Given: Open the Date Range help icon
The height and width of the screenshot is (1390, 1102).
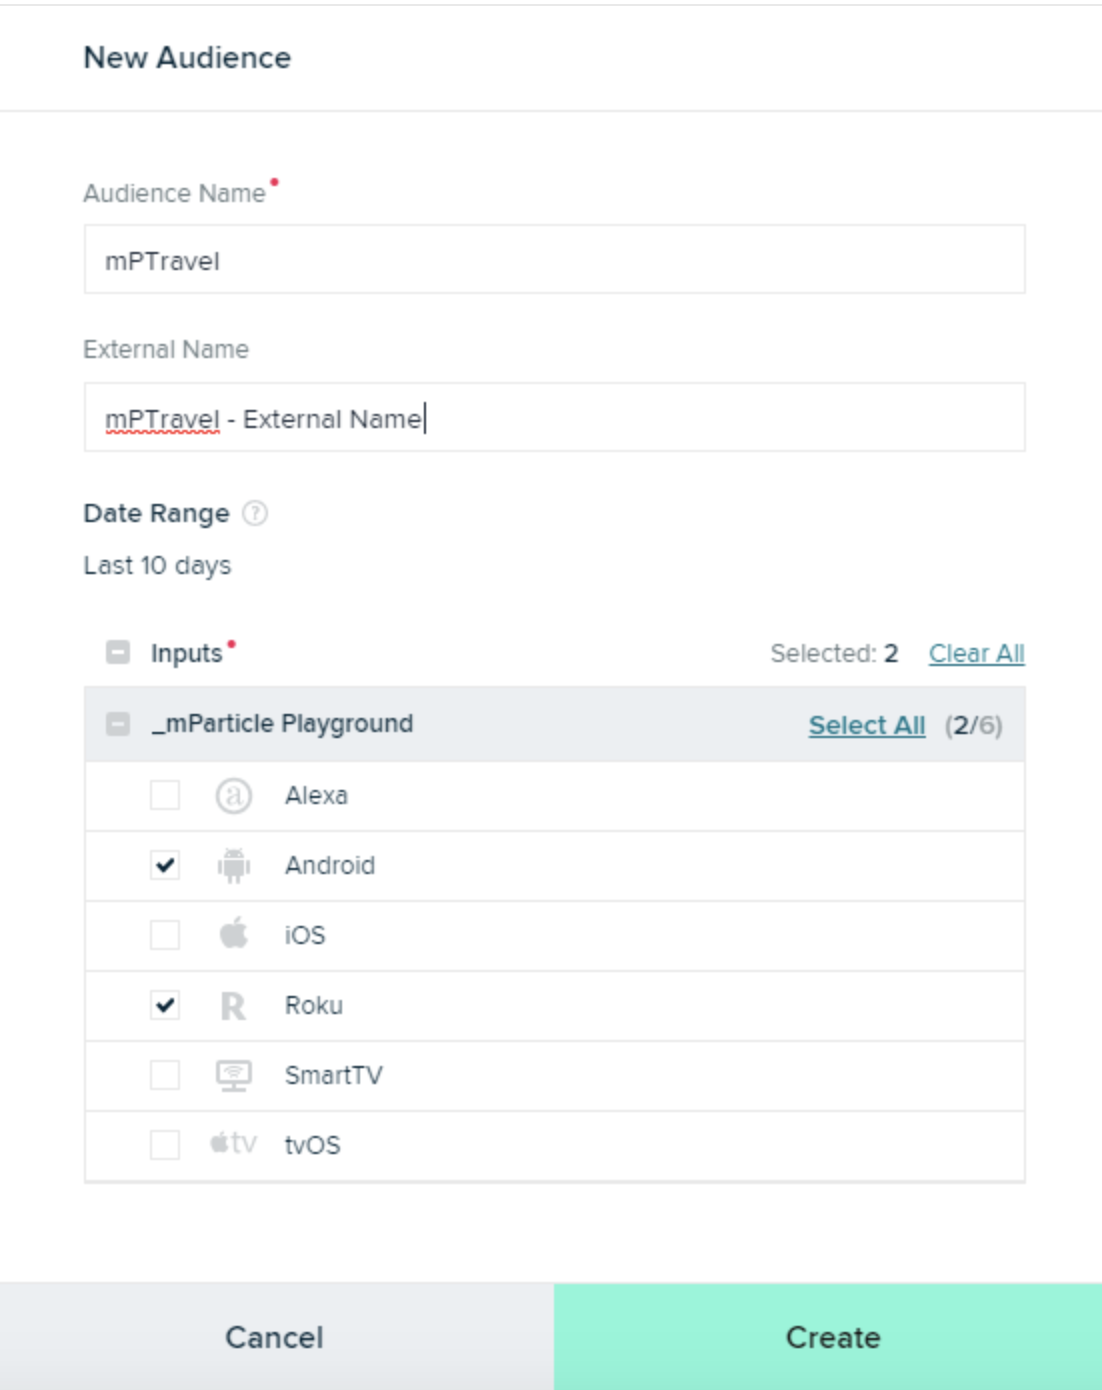Looking at the screenshot, I should pos(255,513).
